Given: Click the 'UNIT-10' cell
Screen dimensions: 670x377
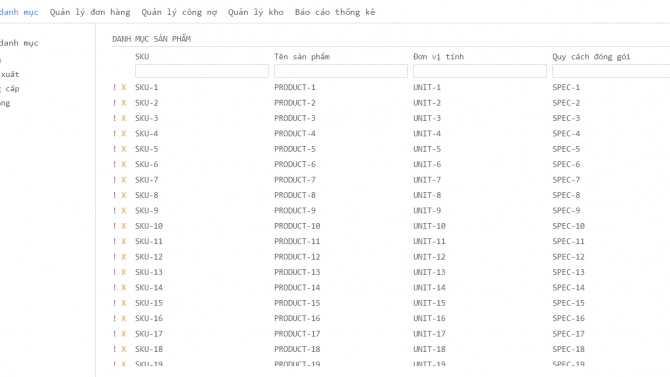Looking at the screenshot, I should point(429,226).
